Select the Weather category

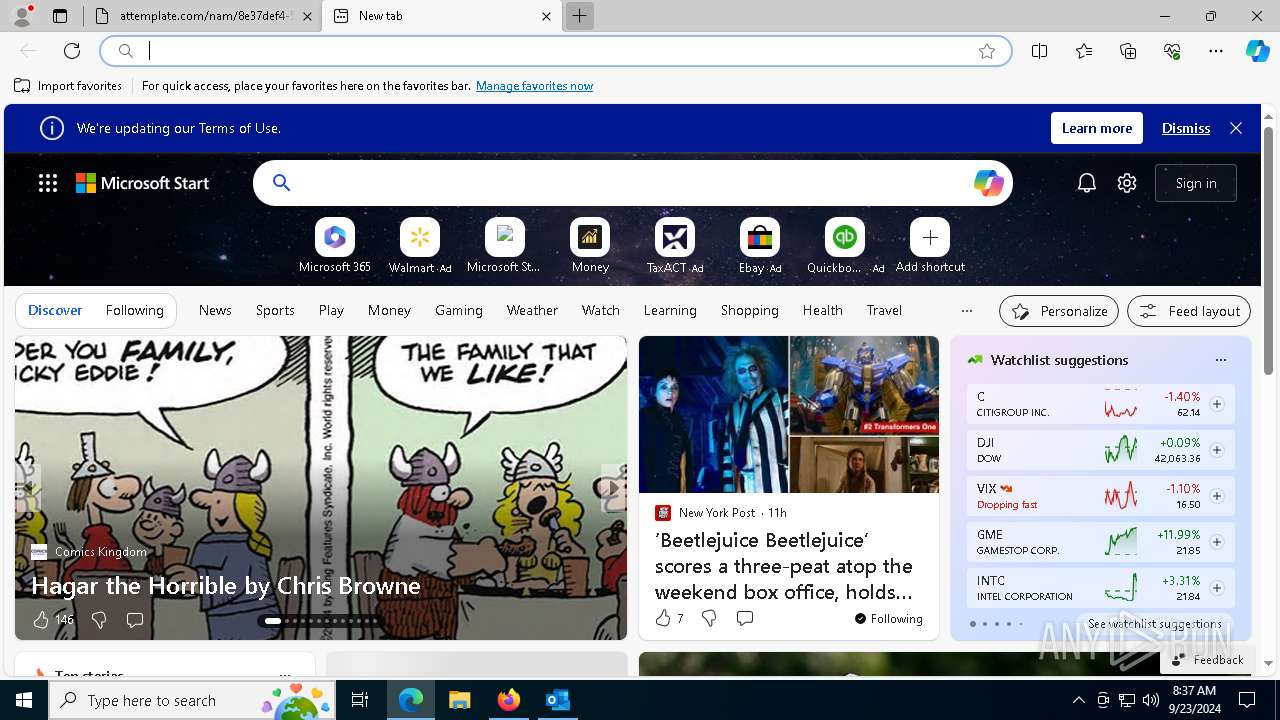[532, 311]
